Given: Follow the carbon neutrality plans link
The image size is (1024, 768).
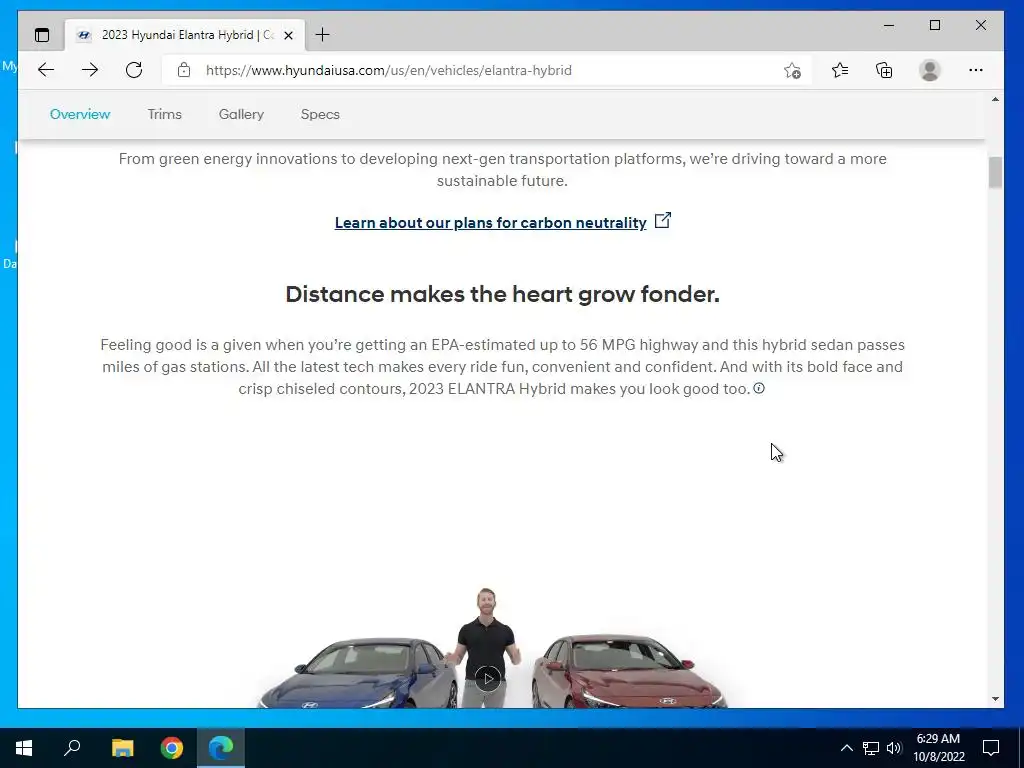Looking at the screenshot, I should [490, 222].
